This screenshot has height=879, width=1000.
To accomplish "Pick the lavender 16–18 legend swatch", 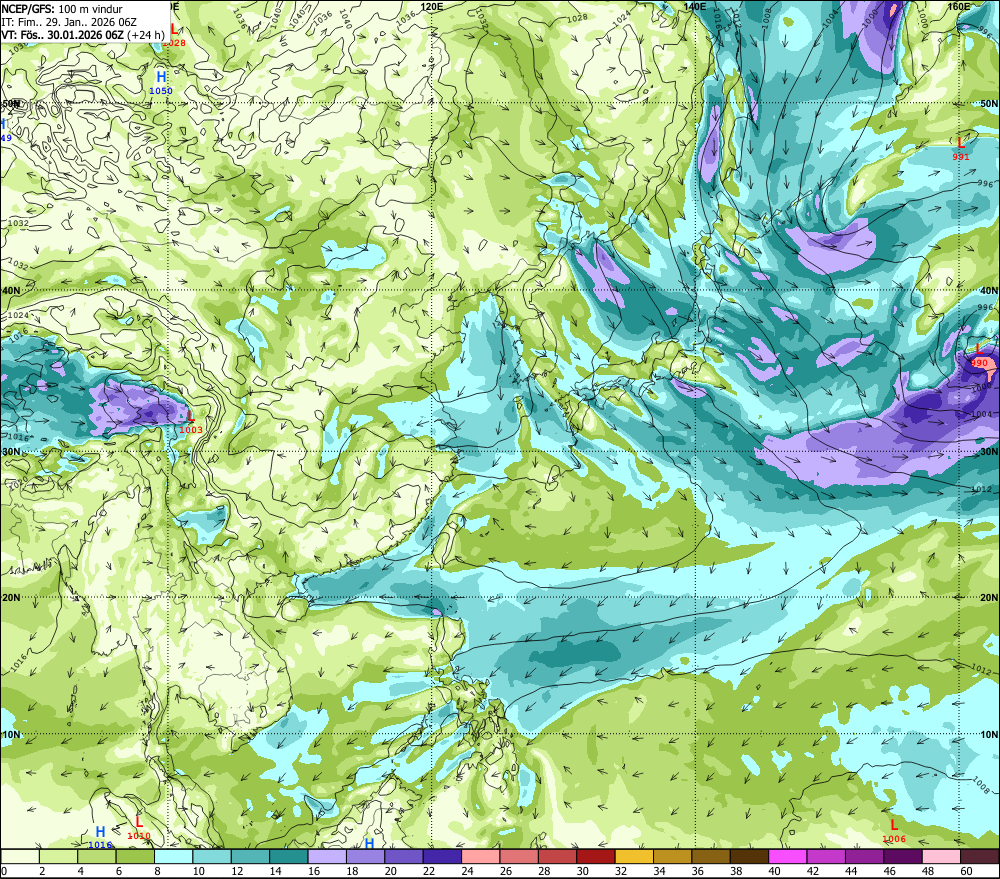I will click(x=327, y=856).
